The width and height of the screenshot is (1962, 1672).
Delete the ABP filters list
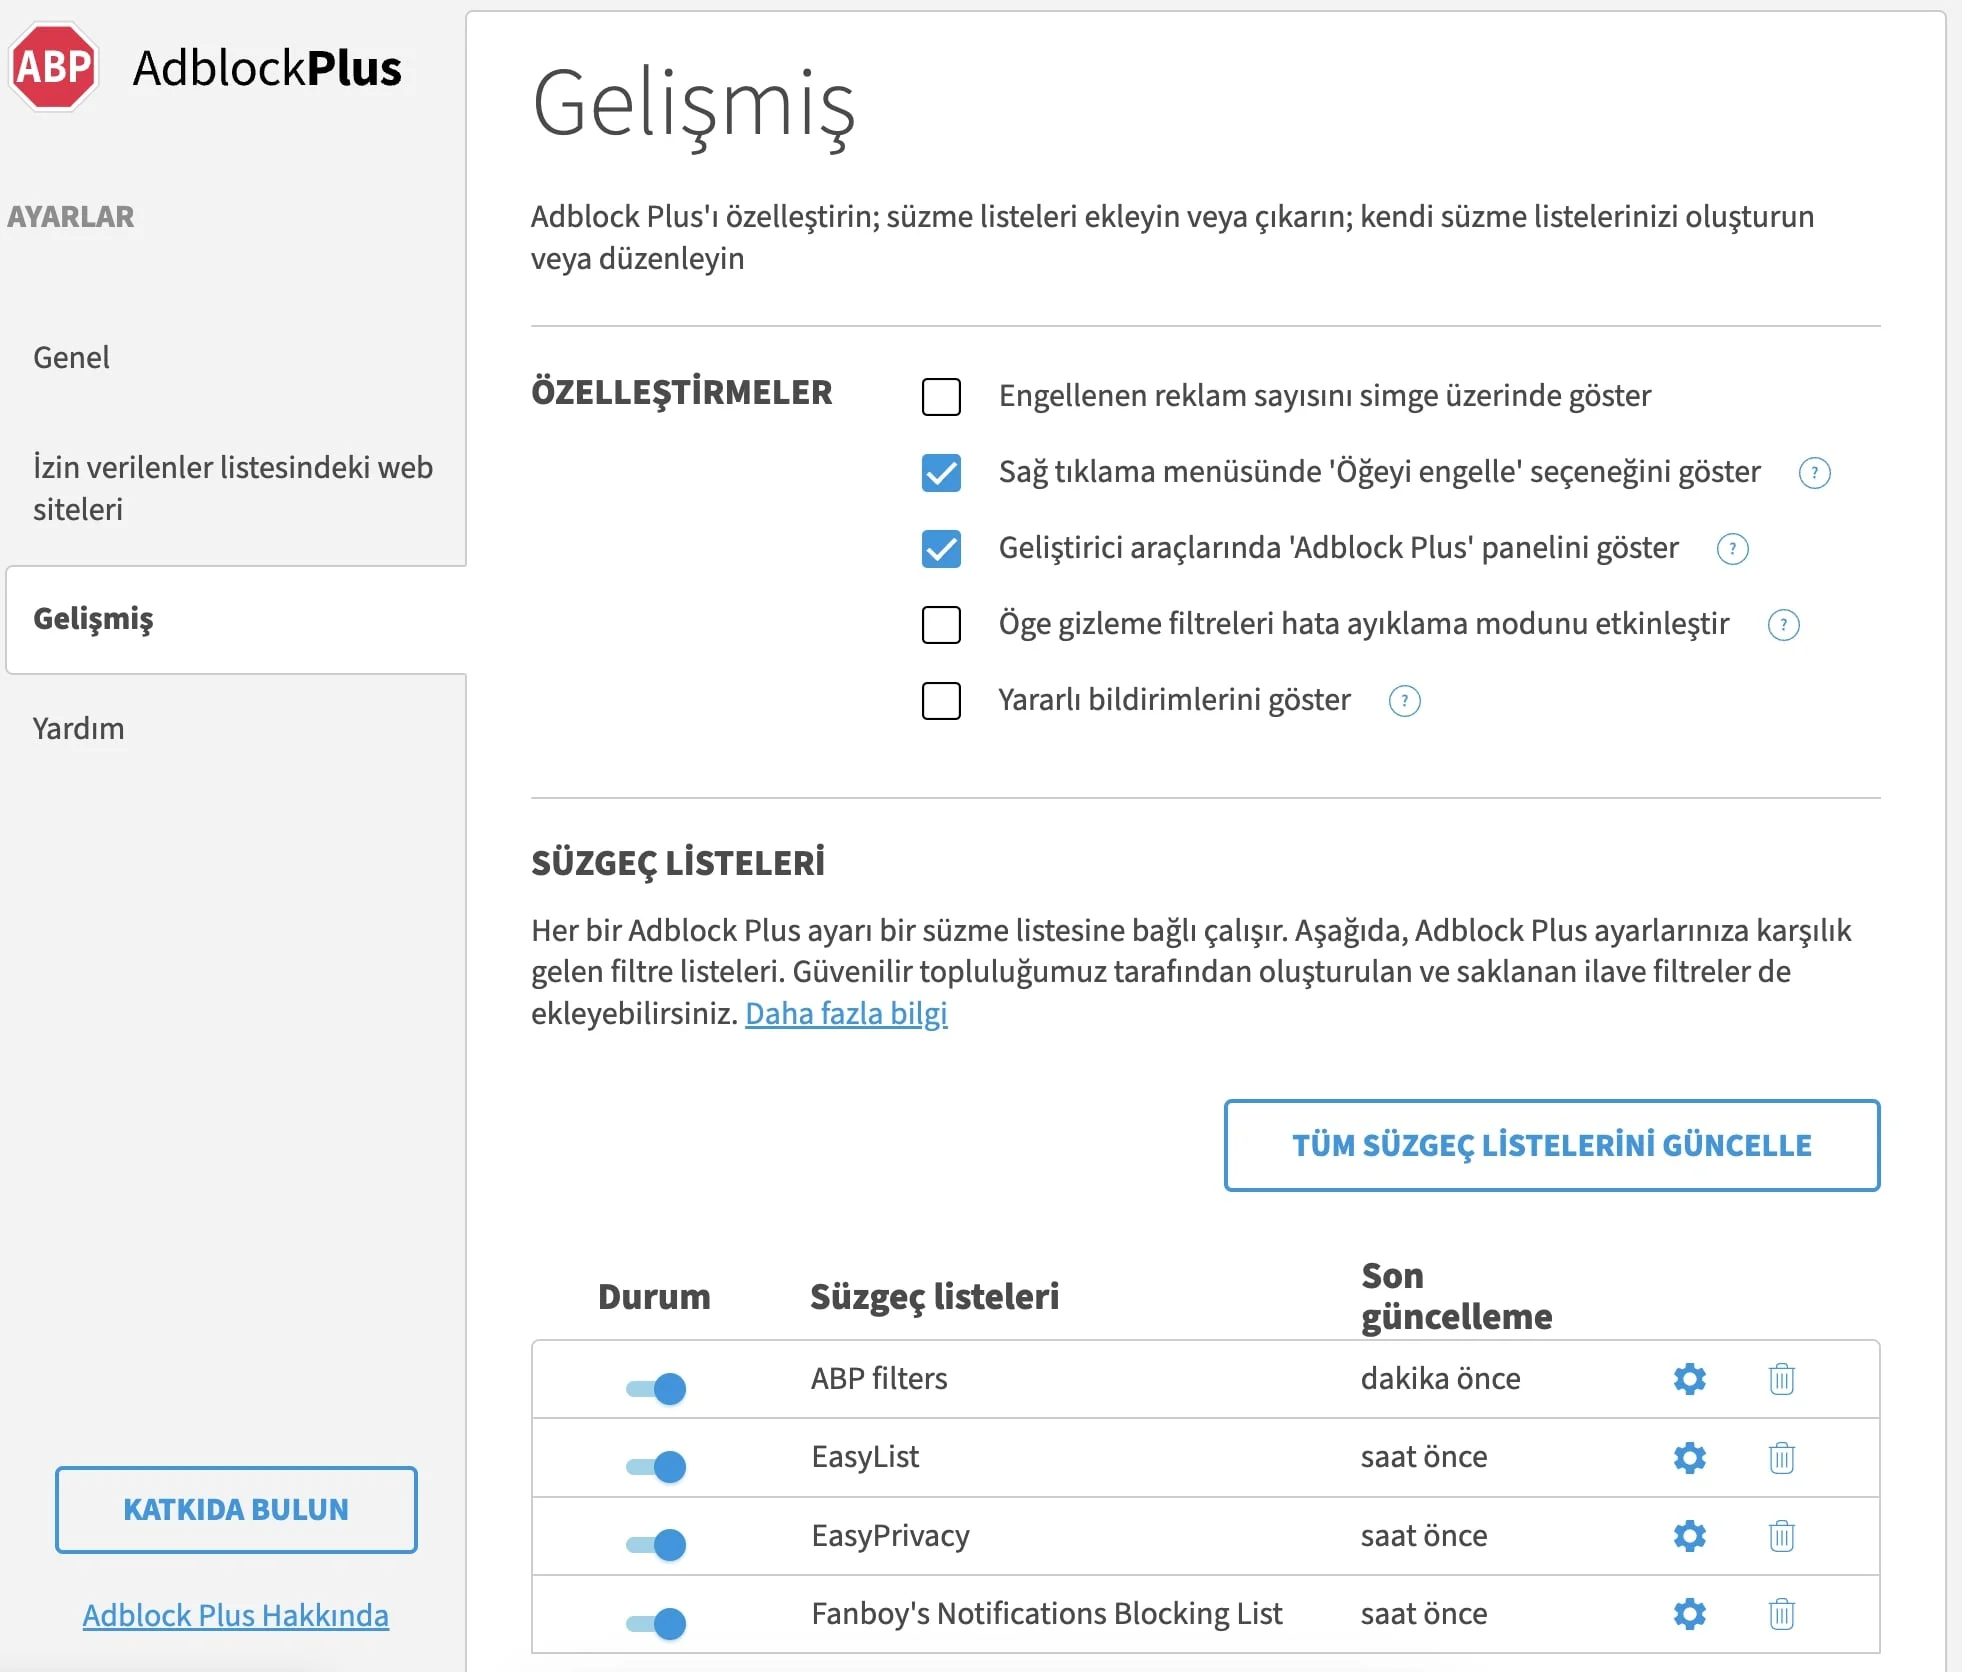coord(1781,1379)
